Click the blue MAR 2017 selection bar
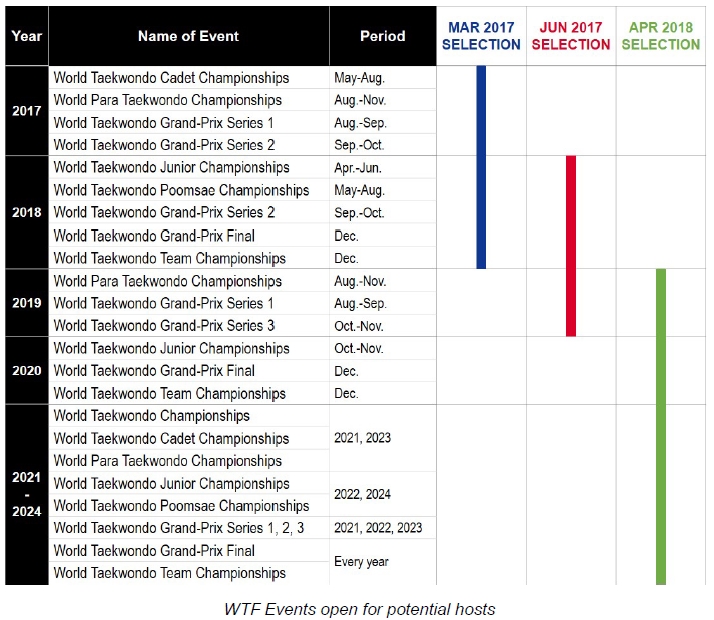Viewport: 714px width, 620px height. click(x=481, y=167)
